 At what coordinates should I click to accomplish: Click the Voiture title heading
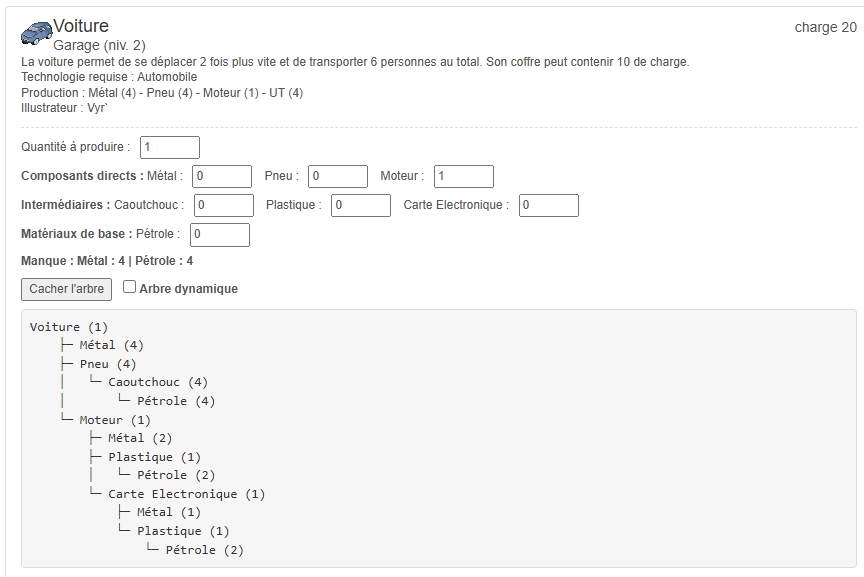pos(81,26)
